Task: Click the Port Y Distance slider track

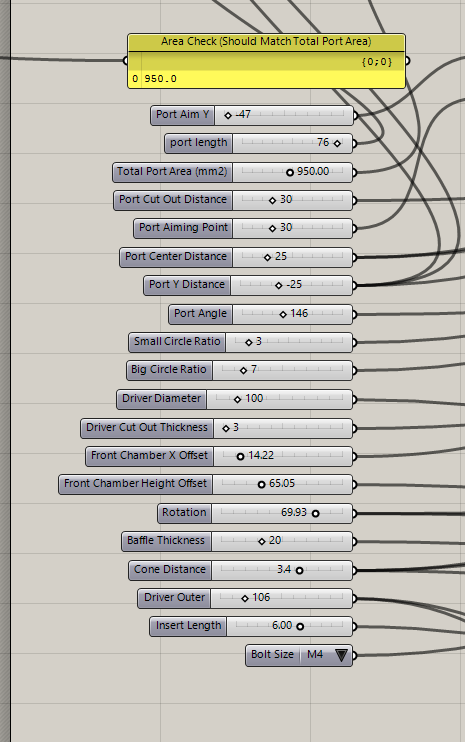Action: pos(291,285)
